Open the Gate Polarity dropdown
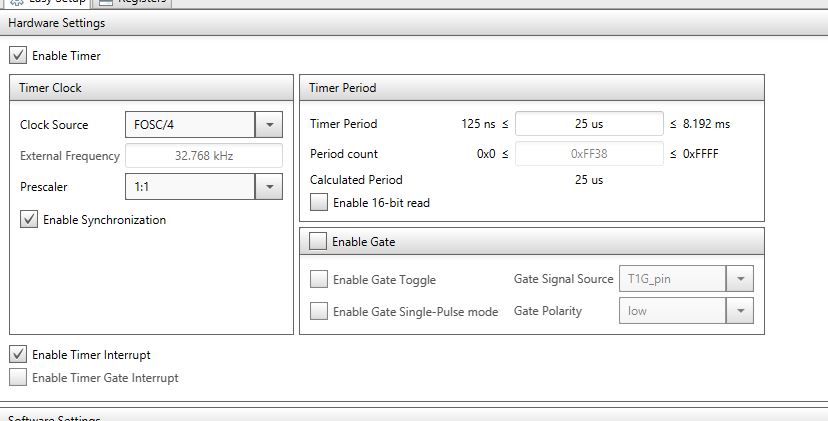 686,311
